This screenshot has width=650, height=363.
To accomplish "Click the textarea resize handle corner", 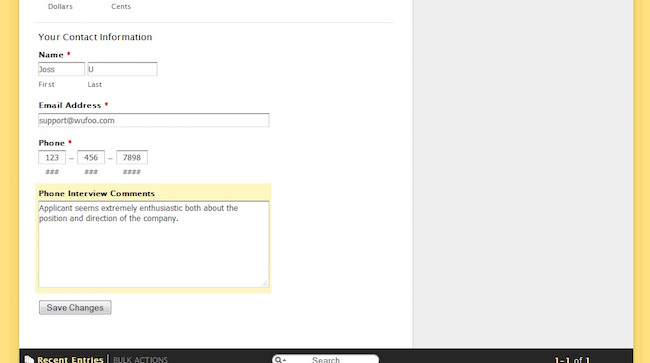I will point(264,283).
